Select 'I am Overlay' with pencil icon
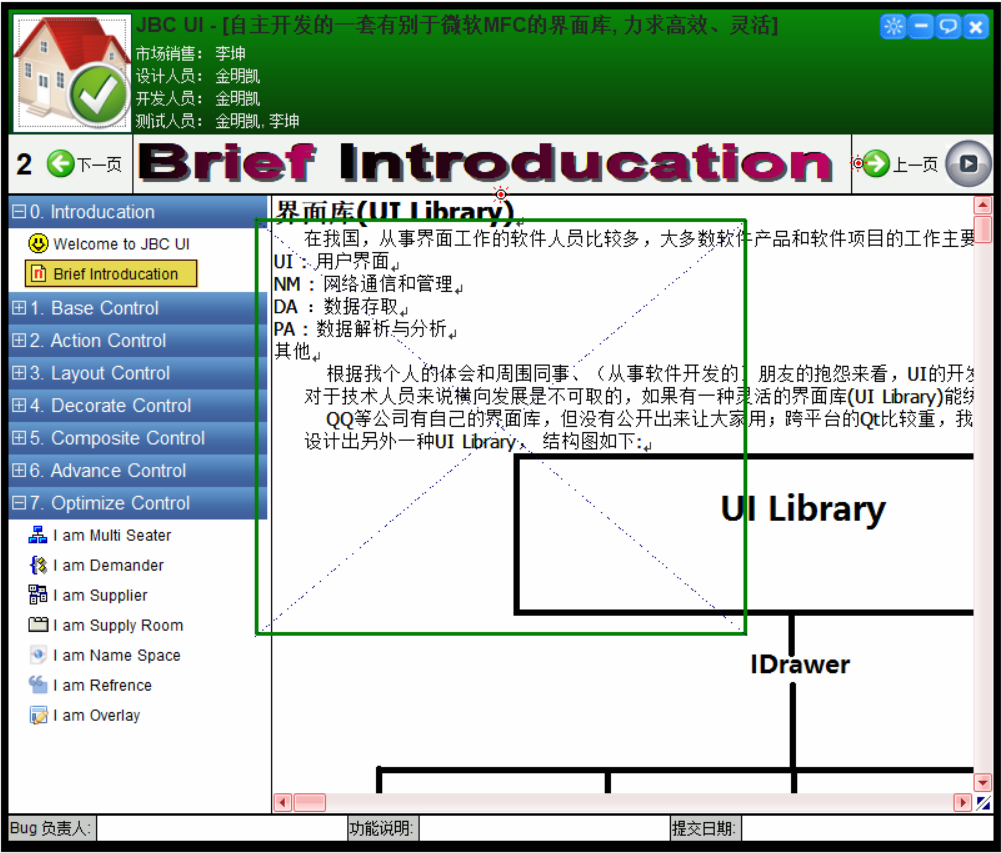This screenshot has height=853, width=1001. [96, 715]
